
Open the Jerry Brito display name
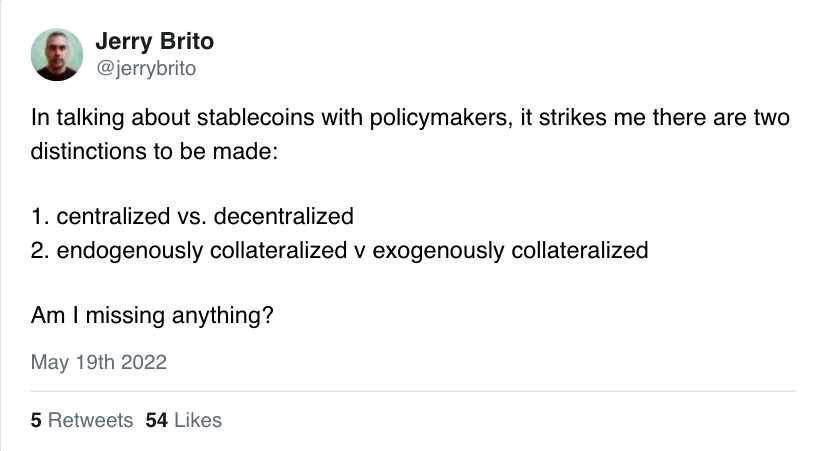pyautogui.click(x=154, y=42)
